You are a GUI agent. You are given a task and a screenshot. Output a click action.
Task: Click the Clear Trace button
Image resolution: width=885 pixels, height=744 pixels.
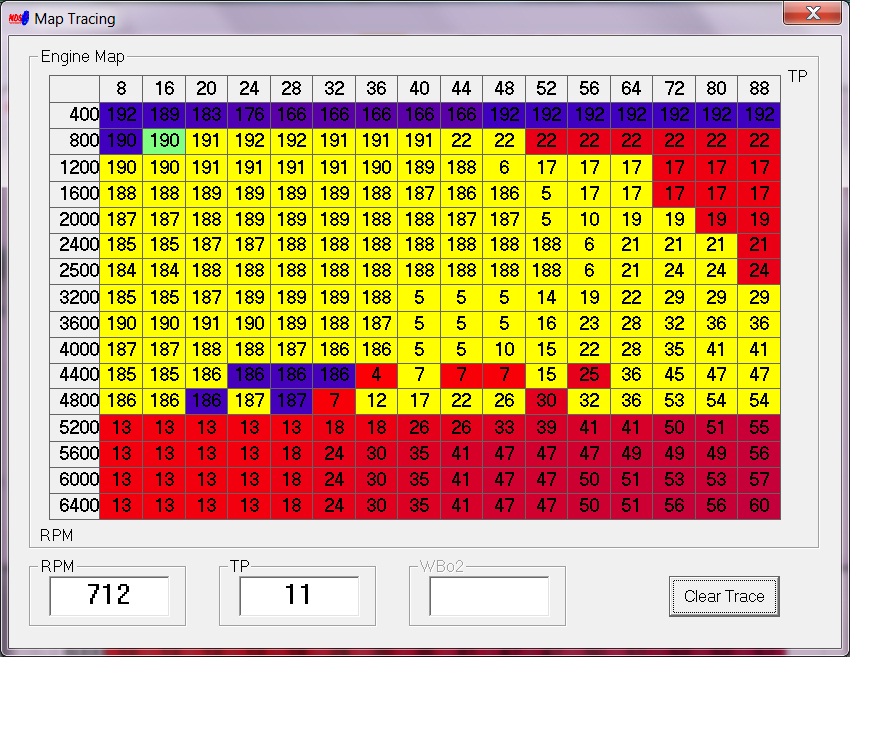723,596
